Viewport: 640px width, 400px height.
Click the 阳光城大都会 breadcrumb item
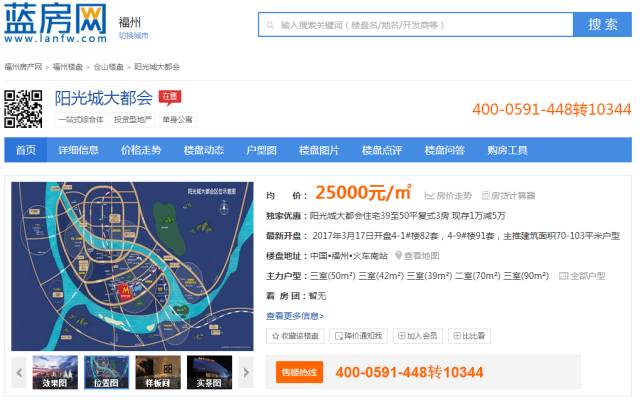(x=157, y=67)
